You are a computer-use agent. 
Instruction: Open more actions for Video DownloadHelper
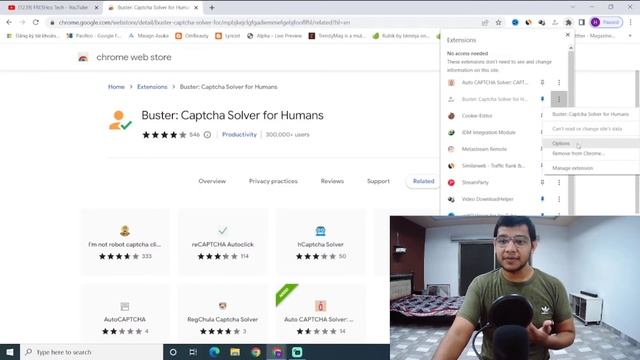559,199
